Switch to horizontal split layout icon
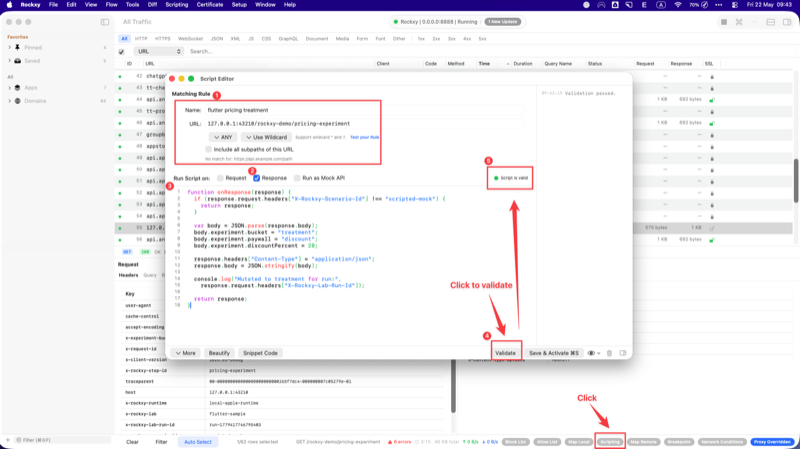This screenshot has height=449, width=800. click(770, 22)
